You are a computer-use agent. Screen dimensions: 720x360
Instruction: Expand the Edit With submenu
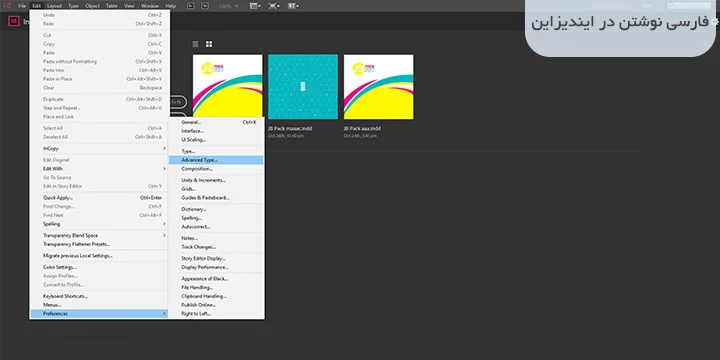pyautogui.click(x=99, y=169)
